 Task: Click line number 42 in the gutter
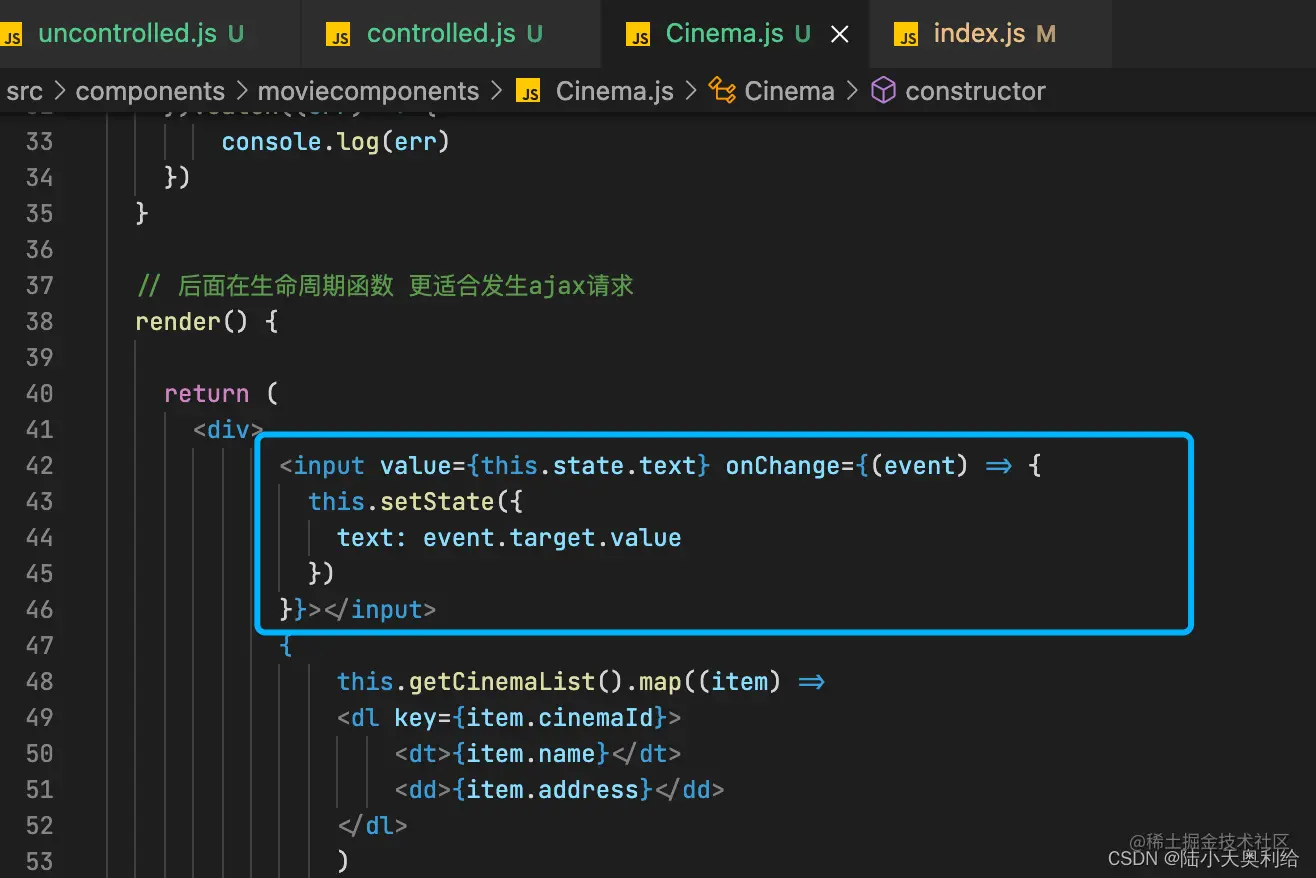(x=39, y=465)
